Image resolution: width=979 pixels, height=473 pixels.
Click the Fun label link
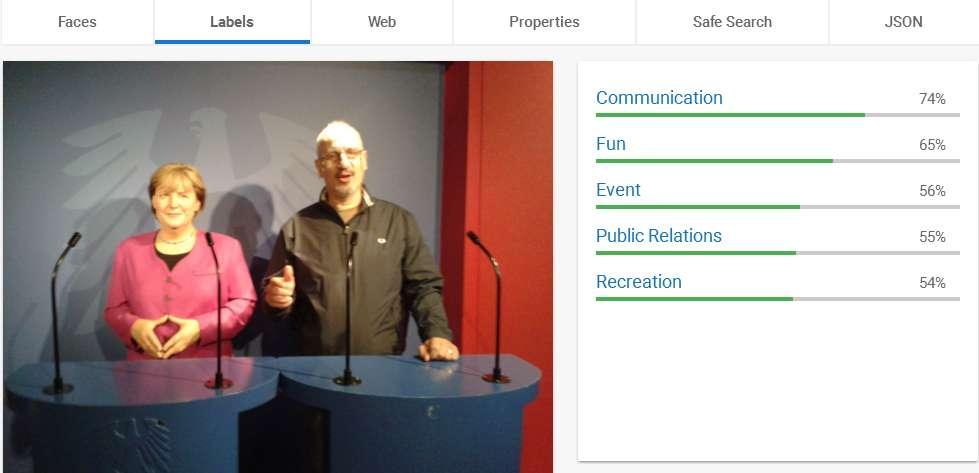[x=611, y=144]
